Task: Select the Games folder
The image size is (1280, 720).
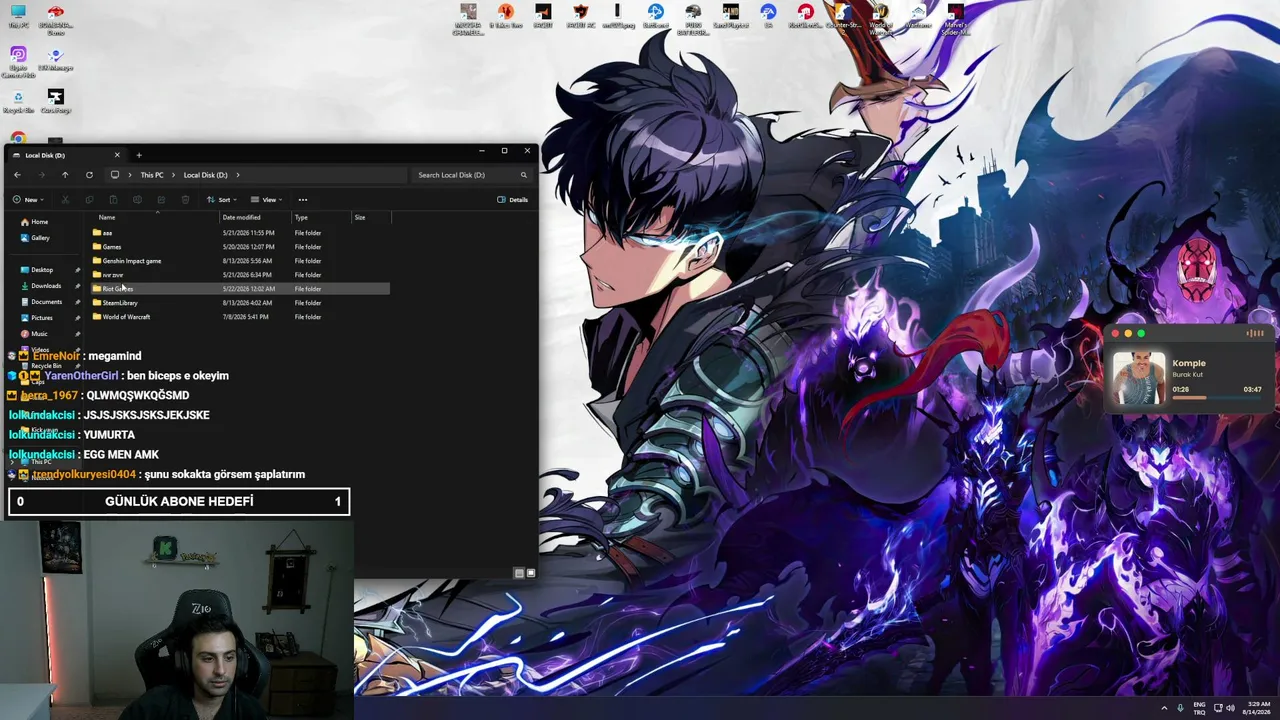Action: [x=240, y=247]
